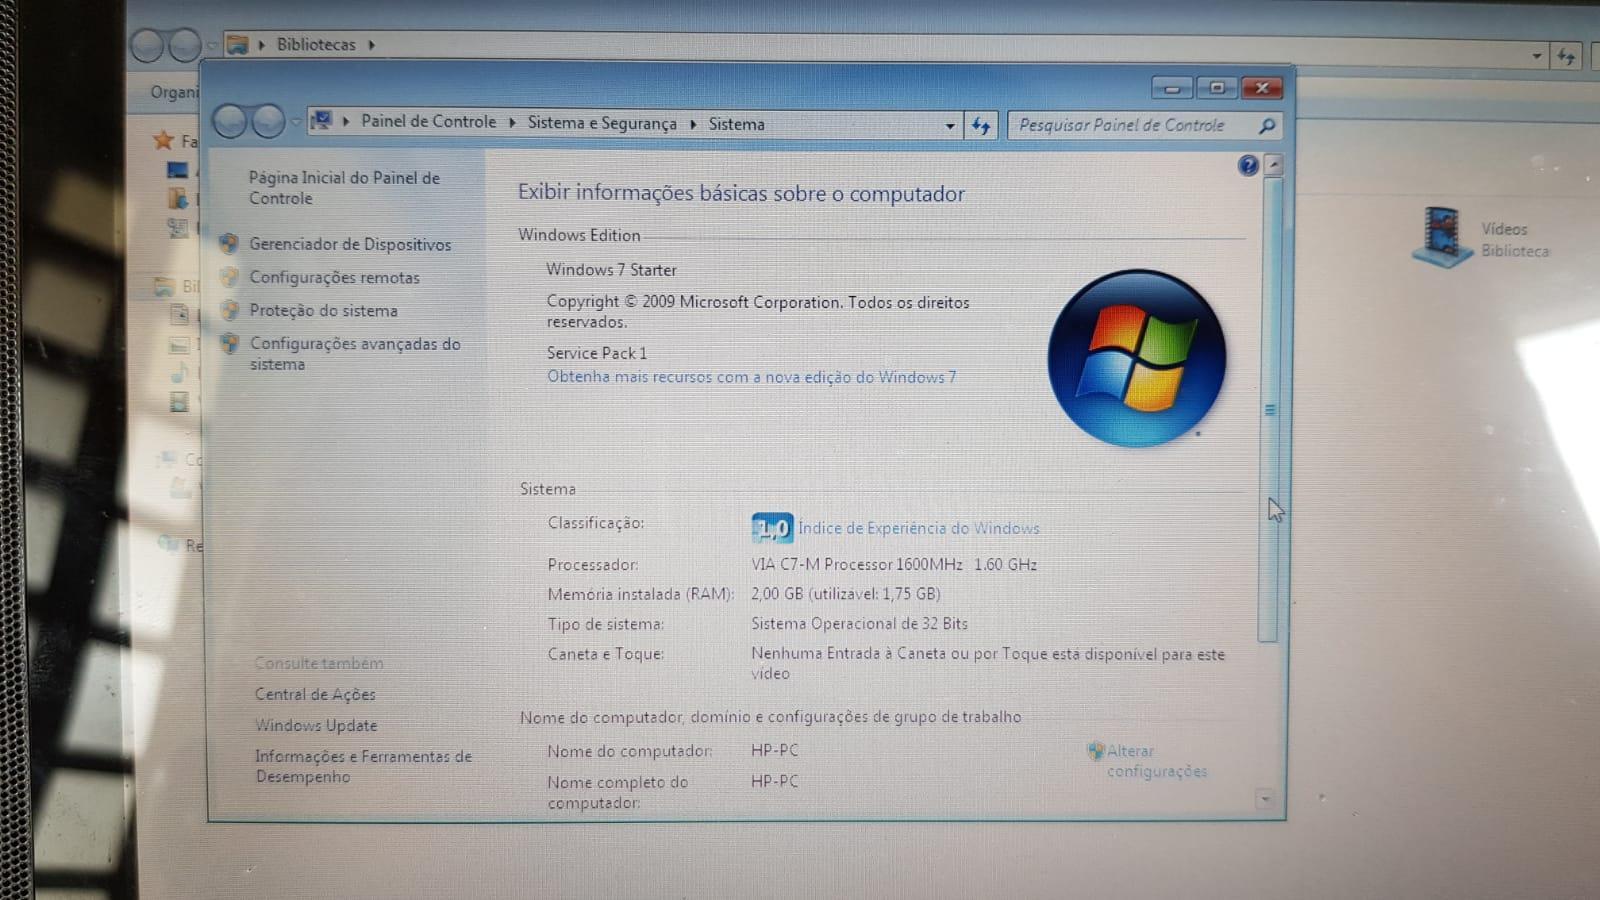This screenshot has height=900, width=1600.
Task: Minimize the Sistema window
Action: [1171, 88]
